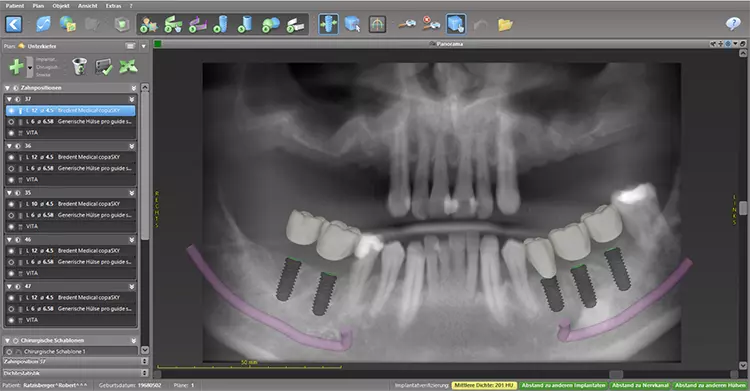This screenshot has width=750, height=391.
Task: Toggle visibility of tooth 36 Generische Hülse
Action: point(11,168)
